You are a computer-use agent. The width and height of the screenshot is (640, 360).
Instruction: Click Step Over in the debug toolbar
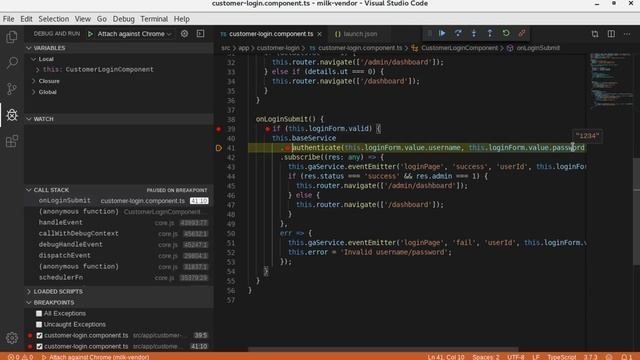point(458,33)
